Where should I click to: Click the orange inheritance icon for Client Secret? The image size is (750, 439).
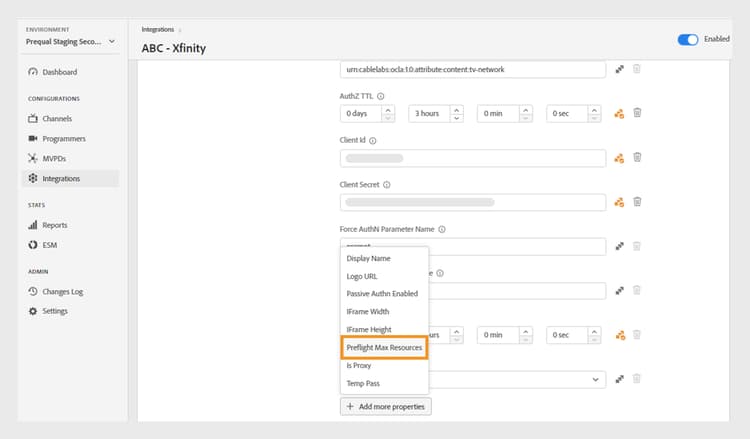tap(619, 202)
